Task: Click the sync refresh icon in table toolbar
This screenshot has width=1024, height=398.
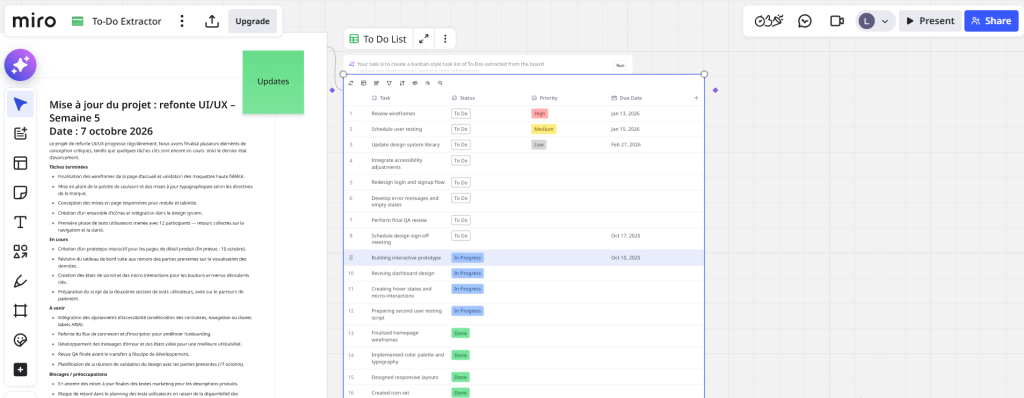Action: click(x=351, y=83)
